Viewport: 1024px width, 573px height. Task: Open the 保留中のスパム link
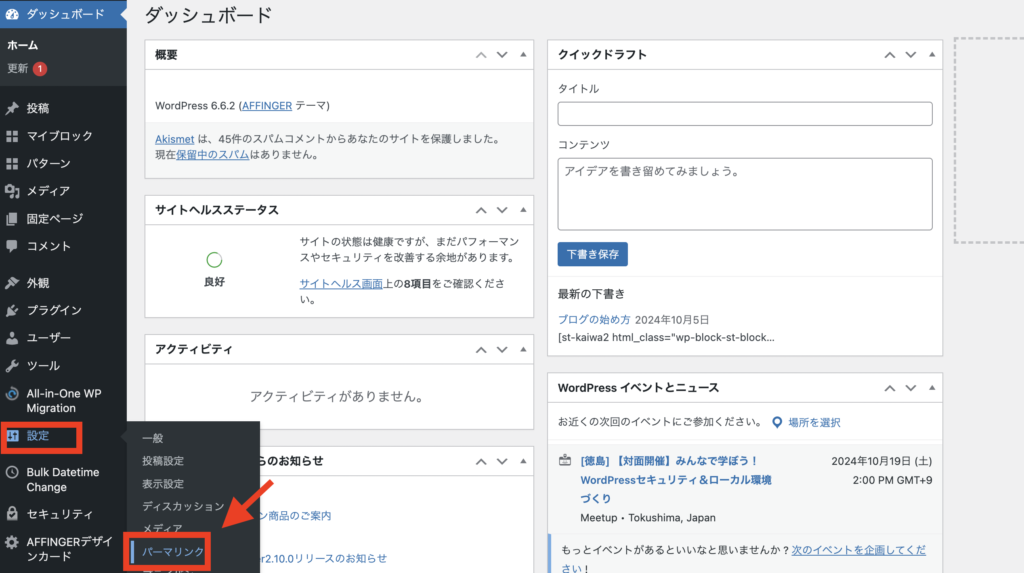[x=213, y=155]
